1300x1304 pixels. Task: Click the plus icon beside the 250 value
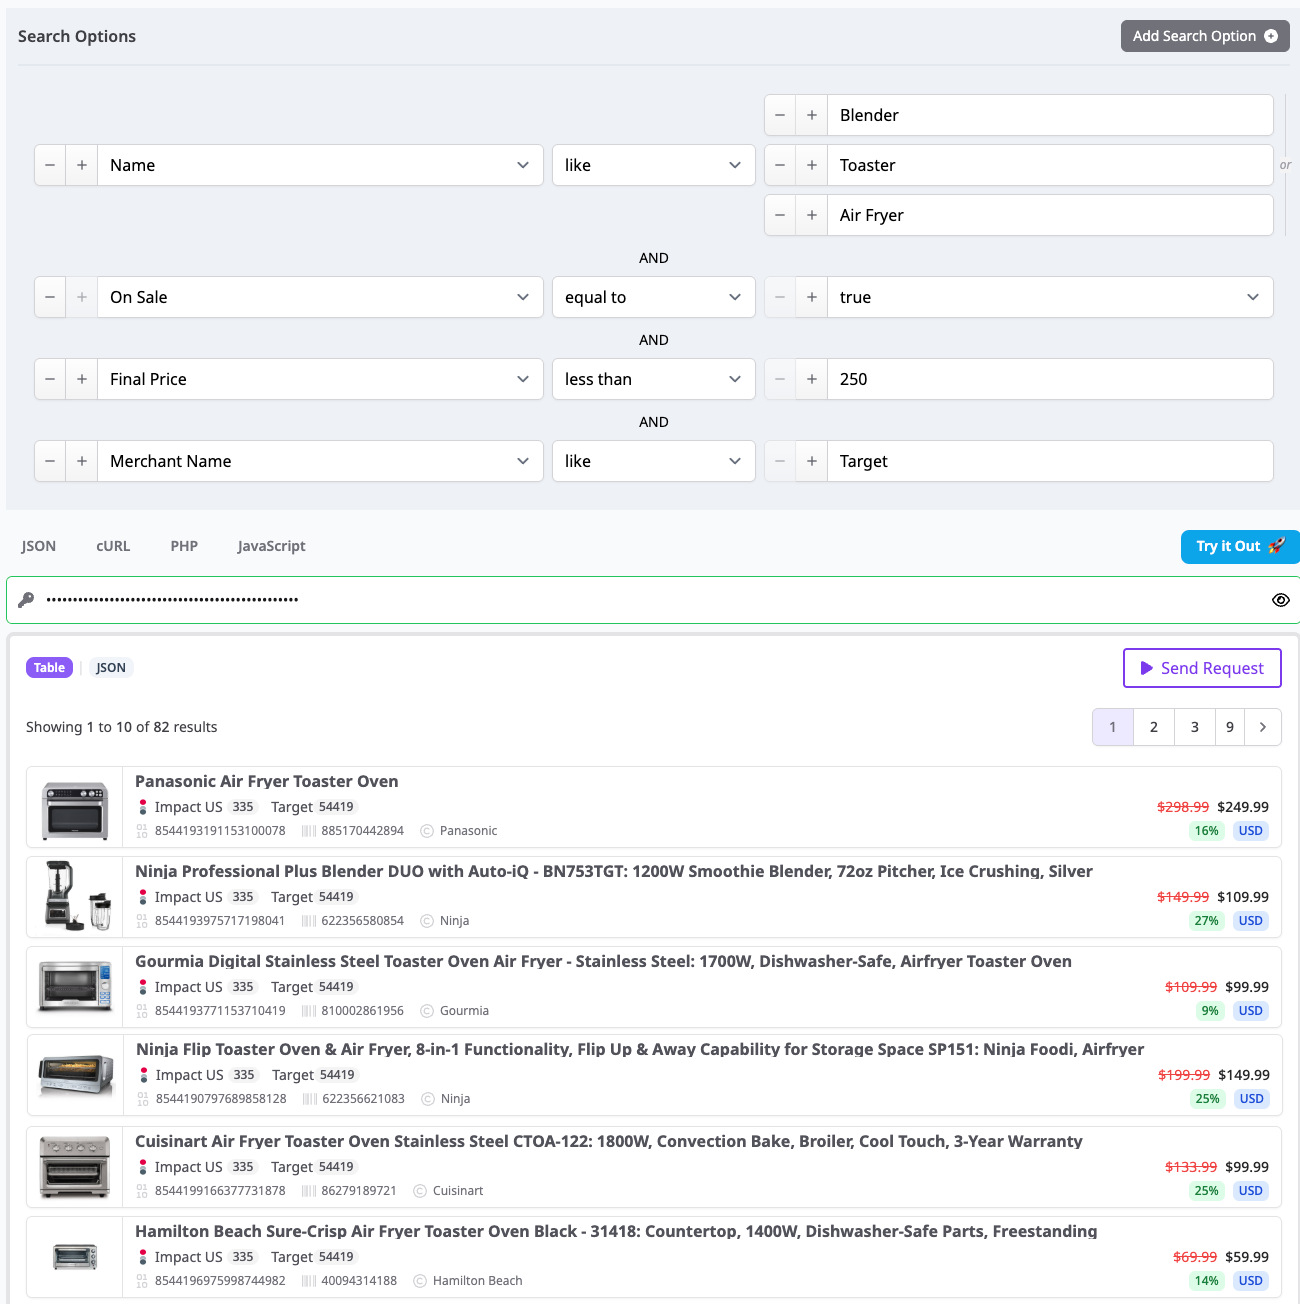click(812, 379)
